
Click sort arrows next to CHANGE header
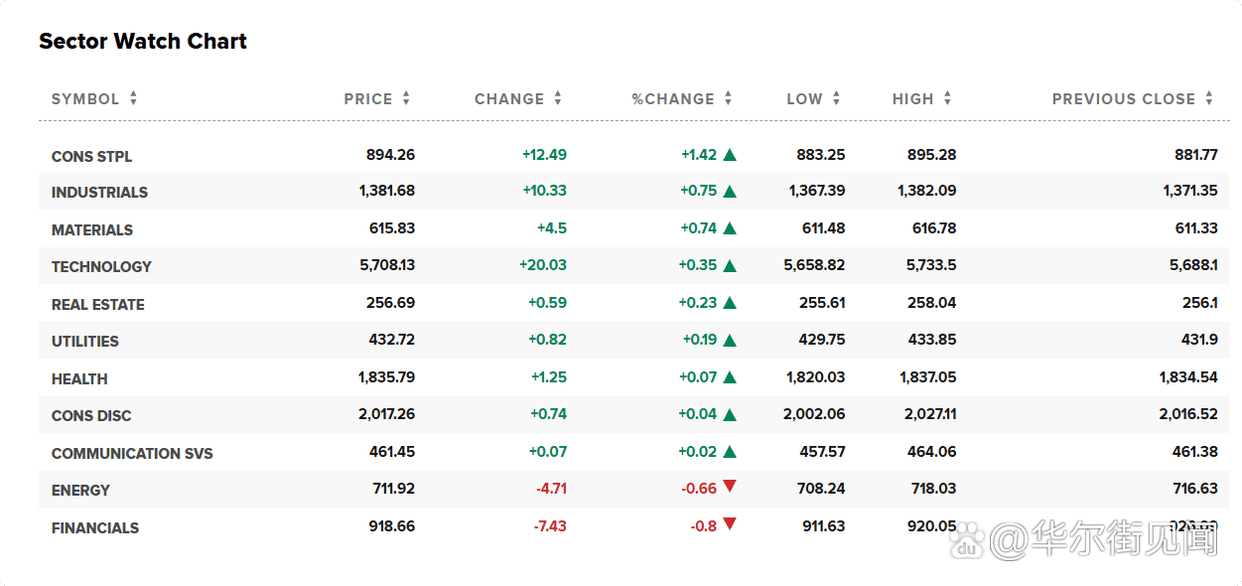[x=558, y=99]
